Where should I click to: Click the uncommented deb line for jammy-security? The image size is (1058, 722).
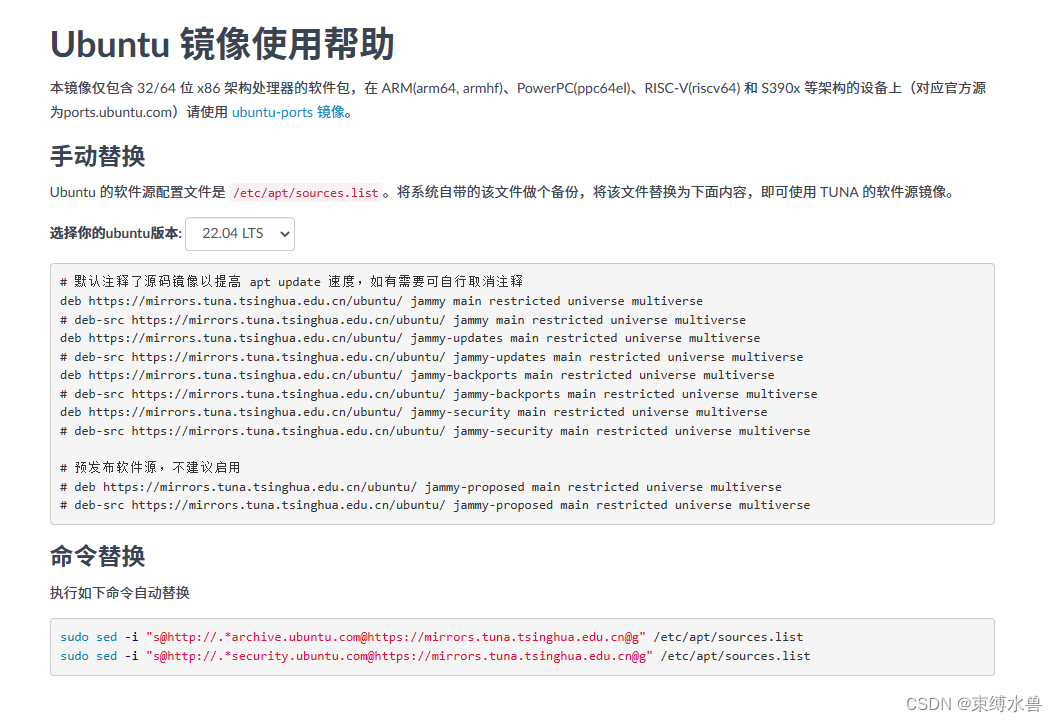coord(414,412)
